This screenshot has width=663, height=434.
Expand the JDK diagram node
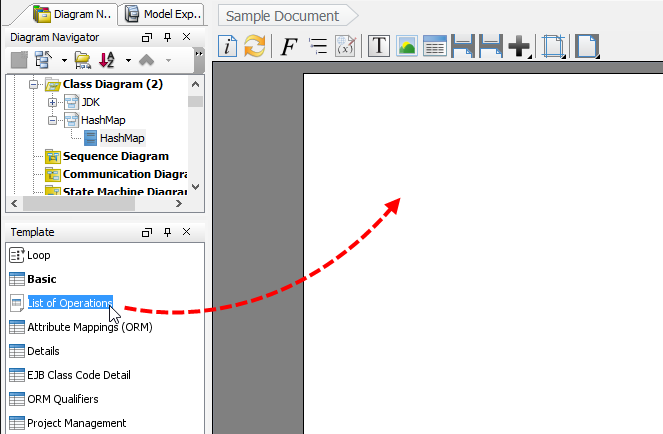pyautogui.click(x=52, y=102)
